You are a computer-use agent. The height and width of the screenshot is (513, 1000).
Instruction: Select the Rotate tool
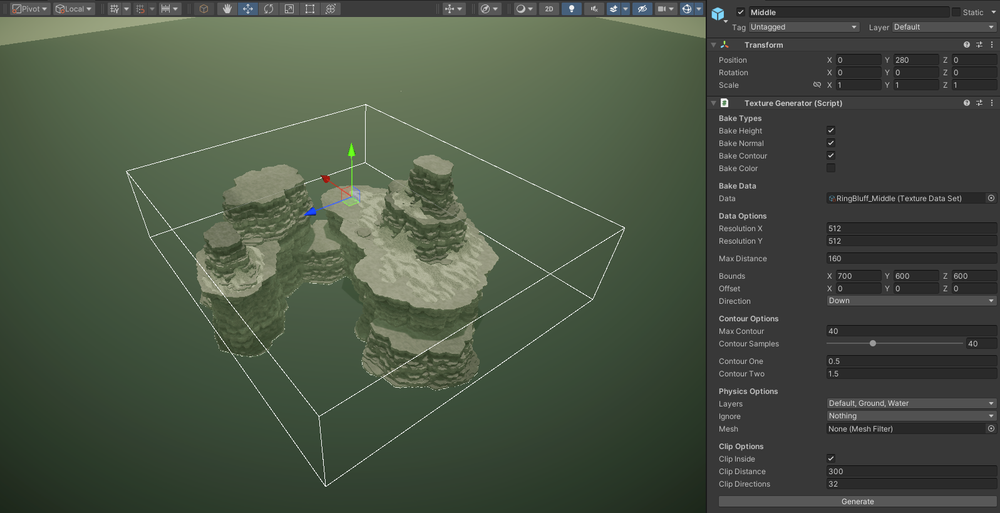(x=268, y=9)
